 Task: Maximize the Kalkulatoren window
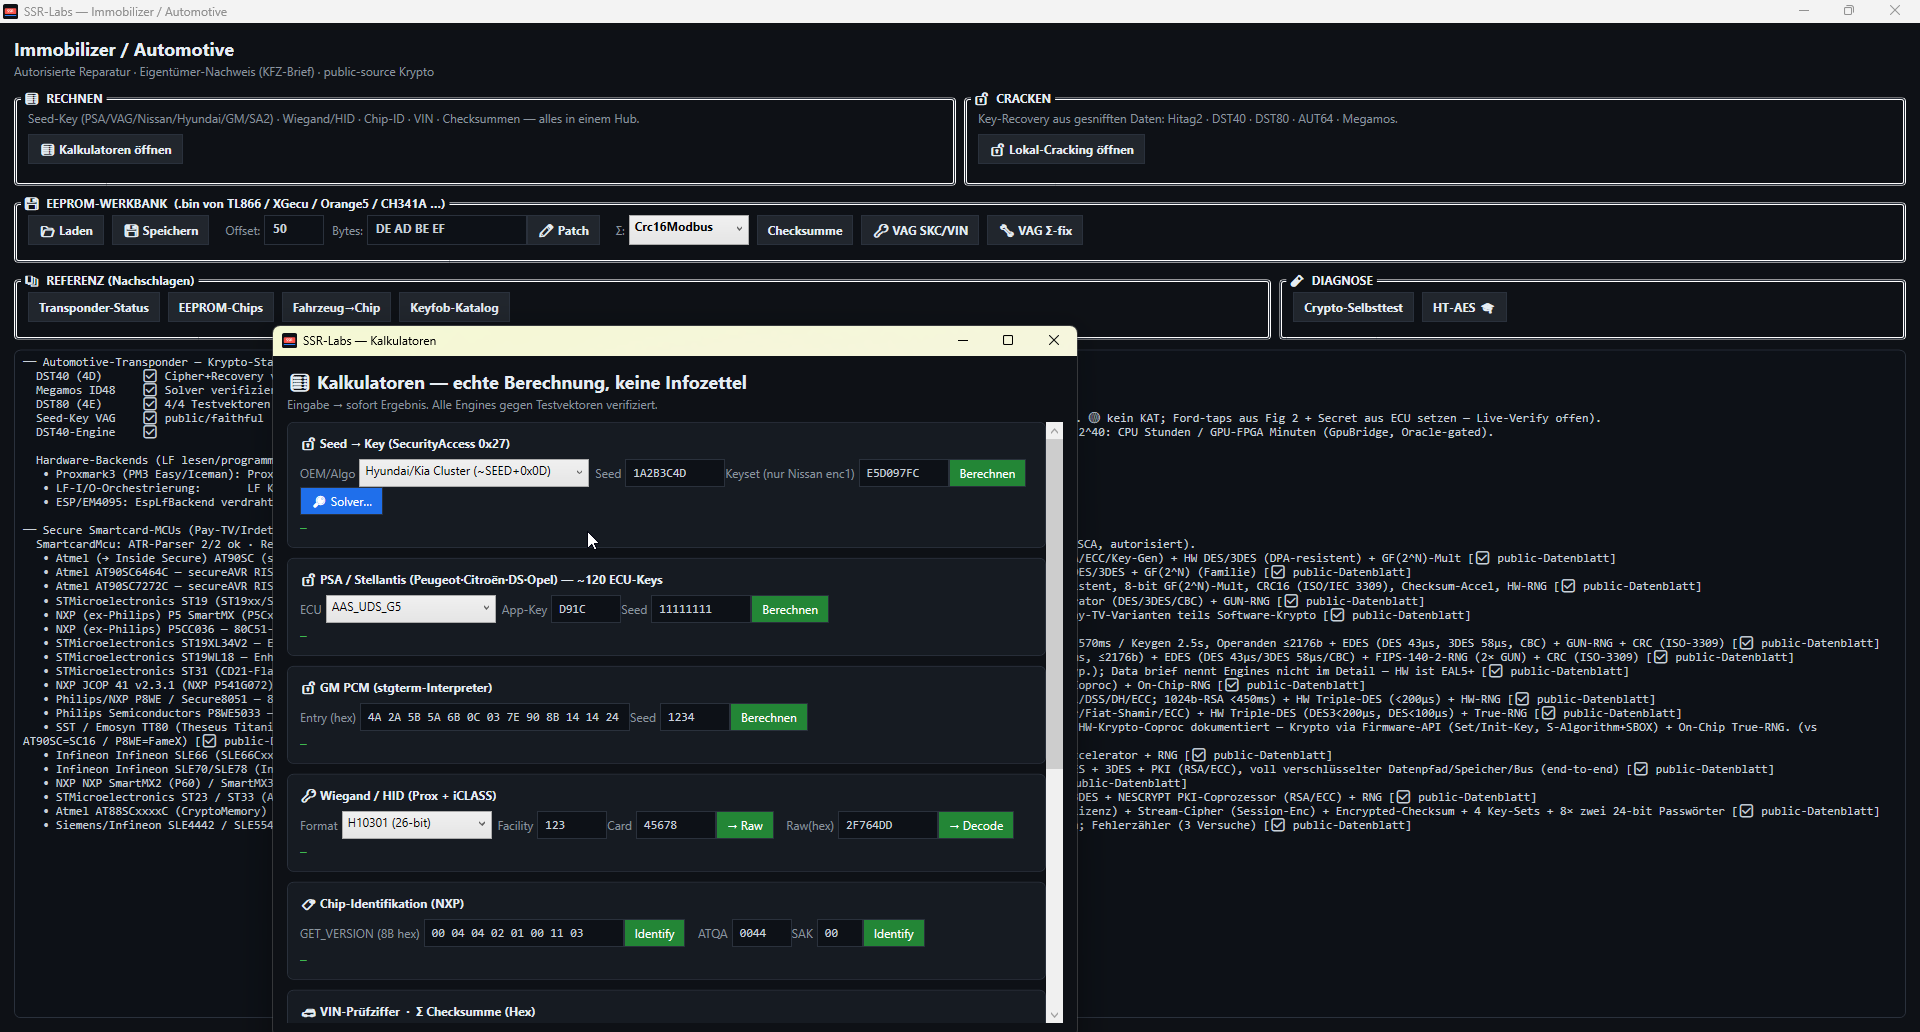(1008, 341)
